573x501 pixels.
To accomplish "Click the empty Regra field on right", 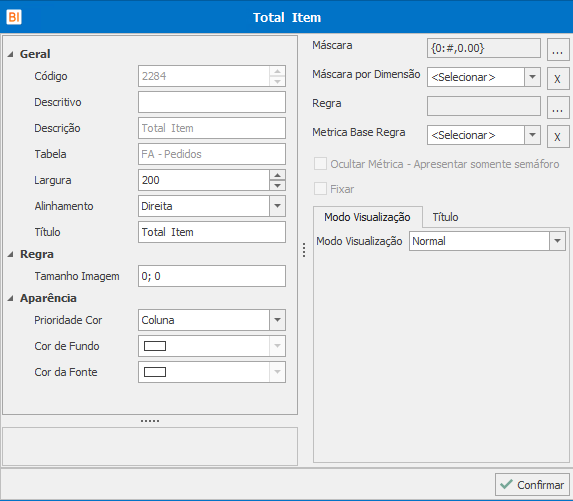I will (484, 106).
